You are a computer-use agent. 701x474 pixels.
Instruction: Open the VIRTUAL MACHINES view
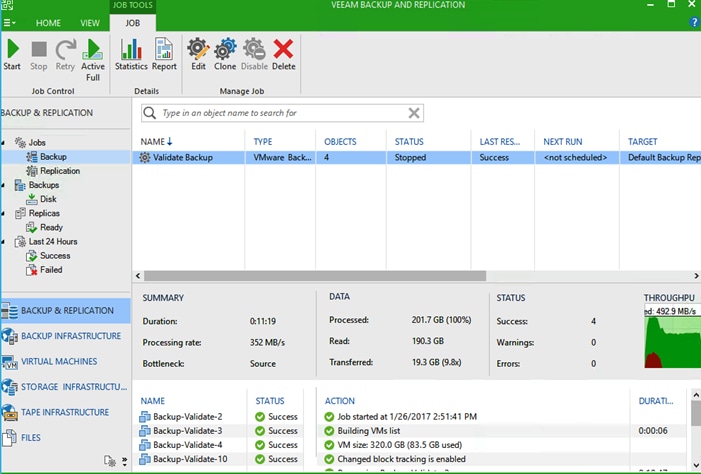point(66,361)
